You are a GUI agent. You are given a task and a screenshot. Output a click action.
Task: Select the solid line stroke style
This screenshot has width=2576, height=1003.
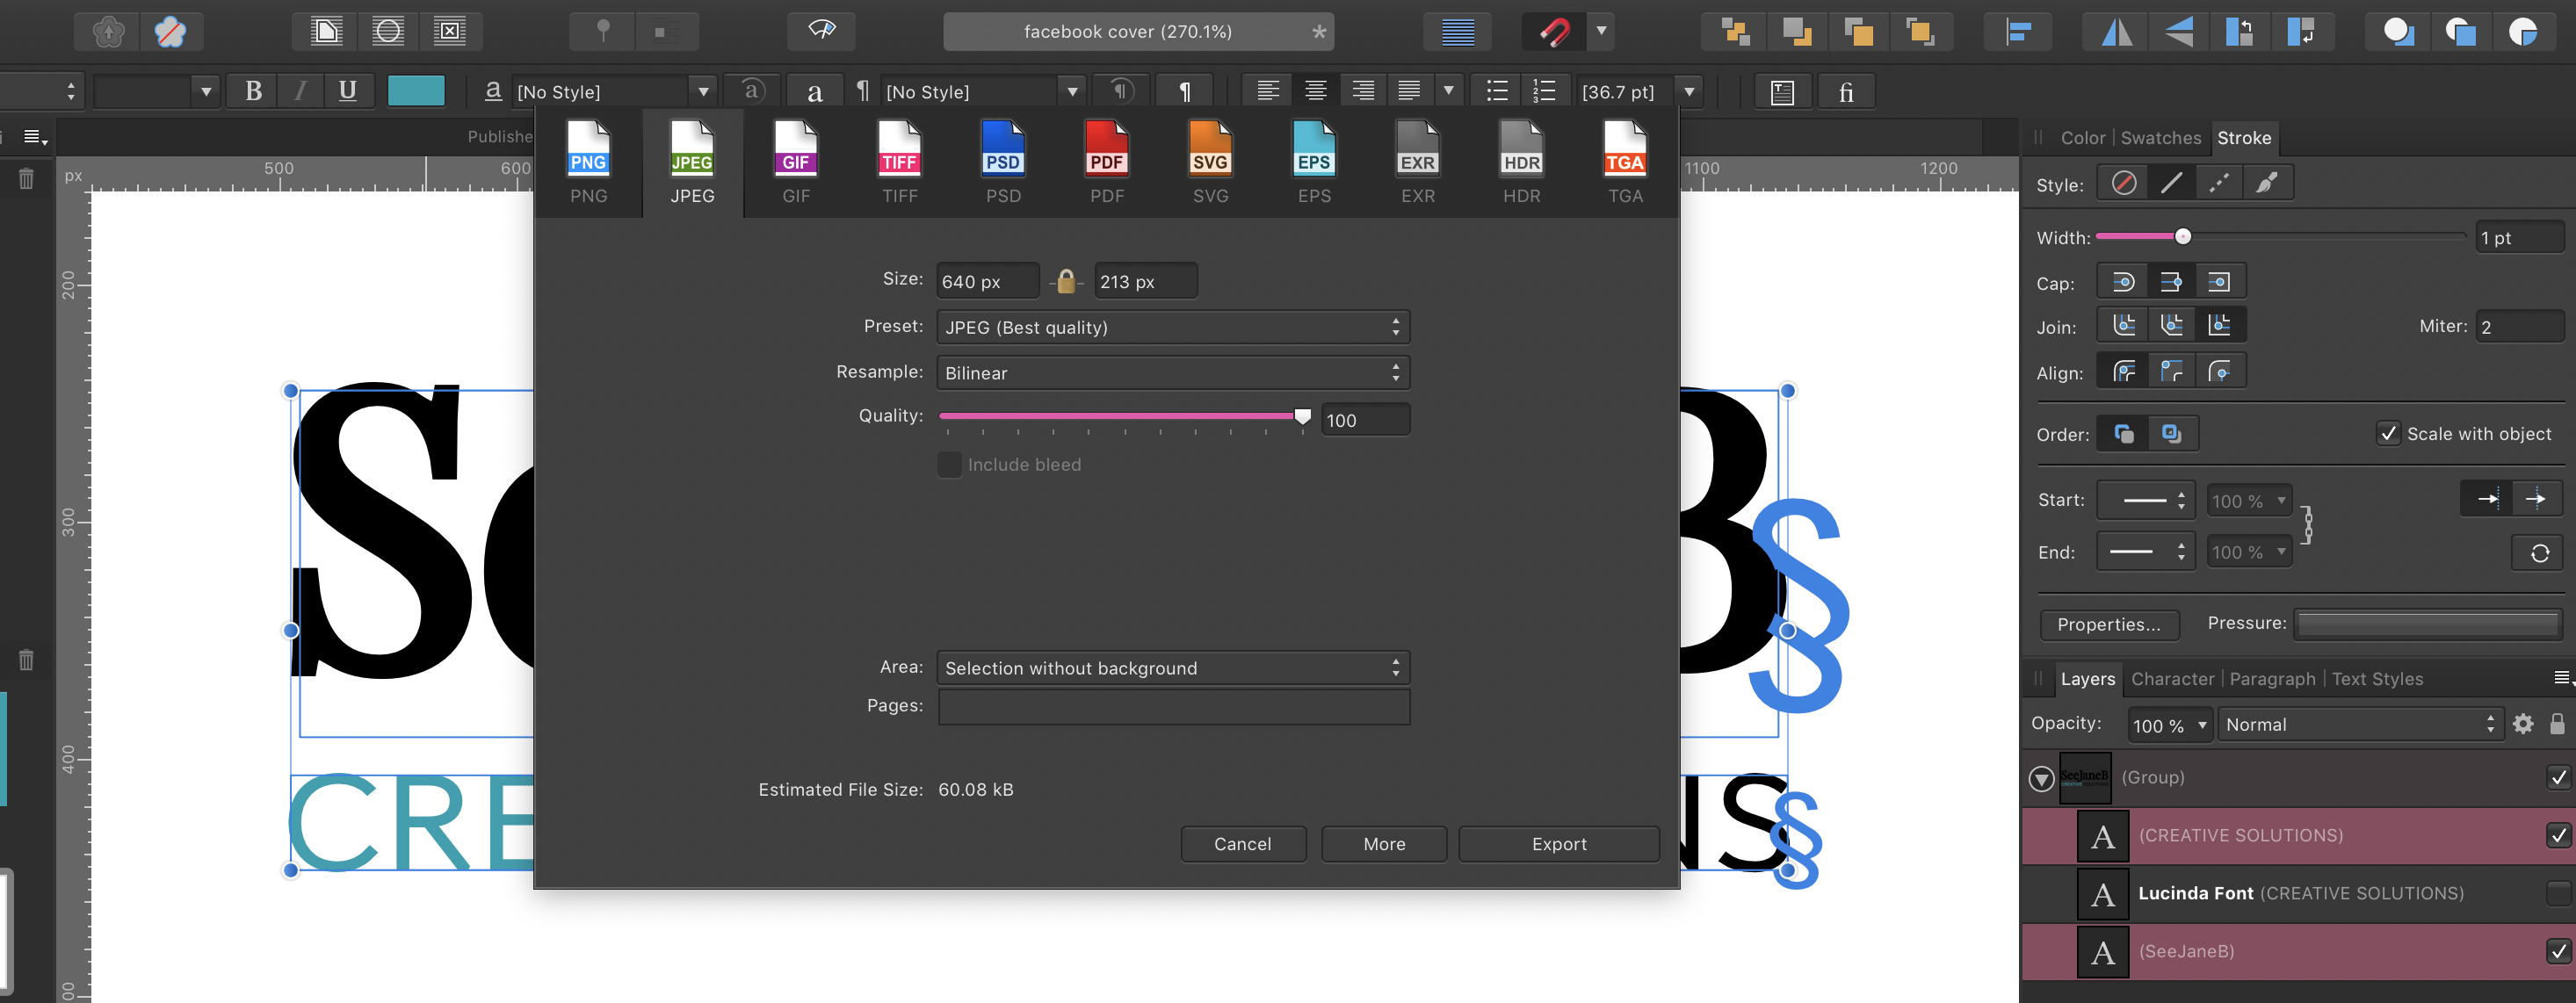[2171, 183]
